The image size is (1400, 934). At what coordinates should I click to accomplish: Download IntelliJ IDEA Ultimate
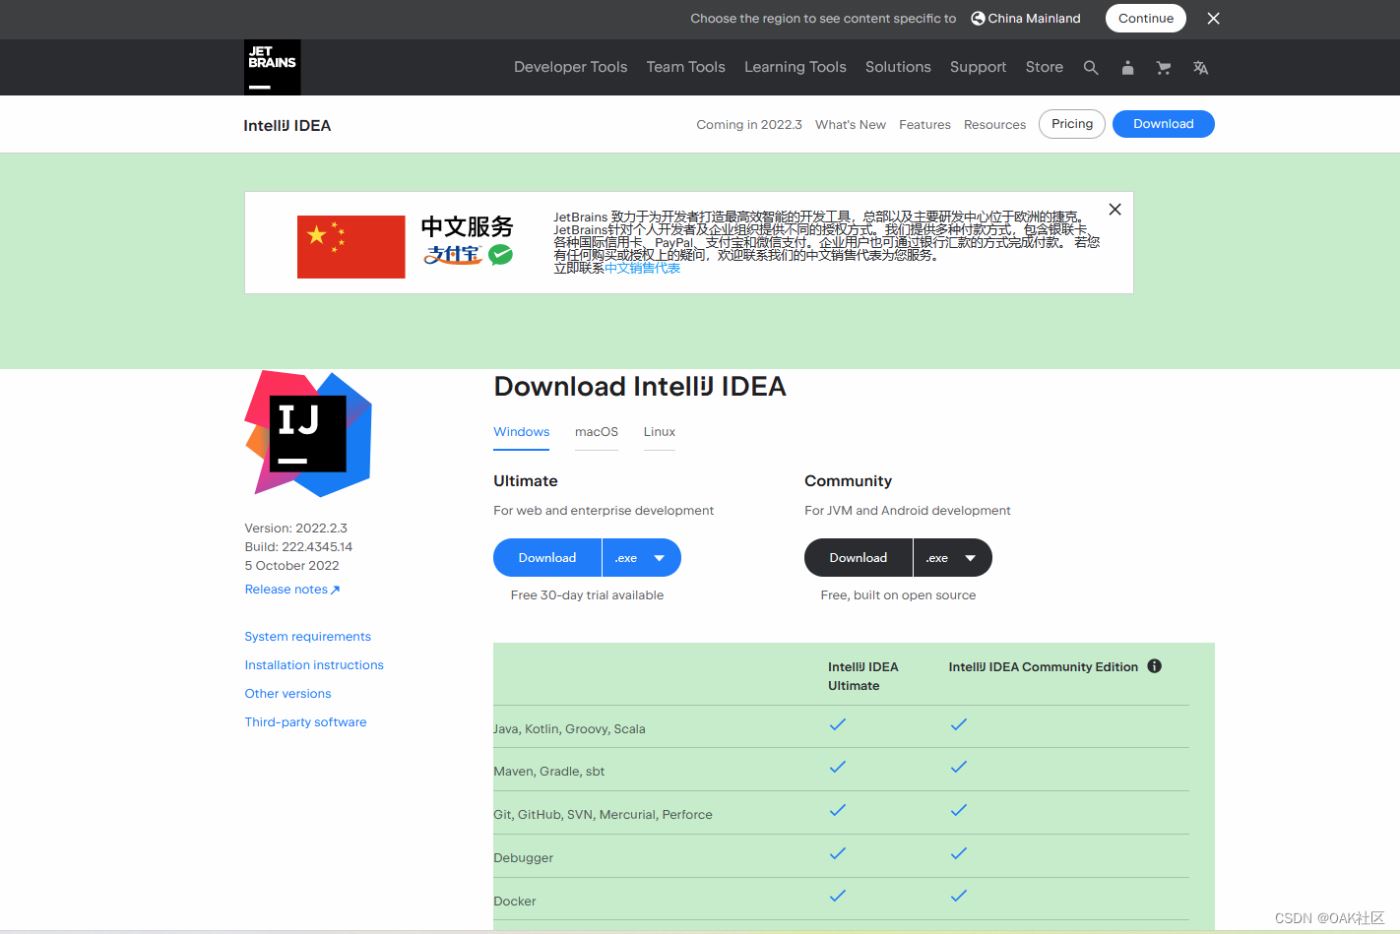tap(547, 558)
